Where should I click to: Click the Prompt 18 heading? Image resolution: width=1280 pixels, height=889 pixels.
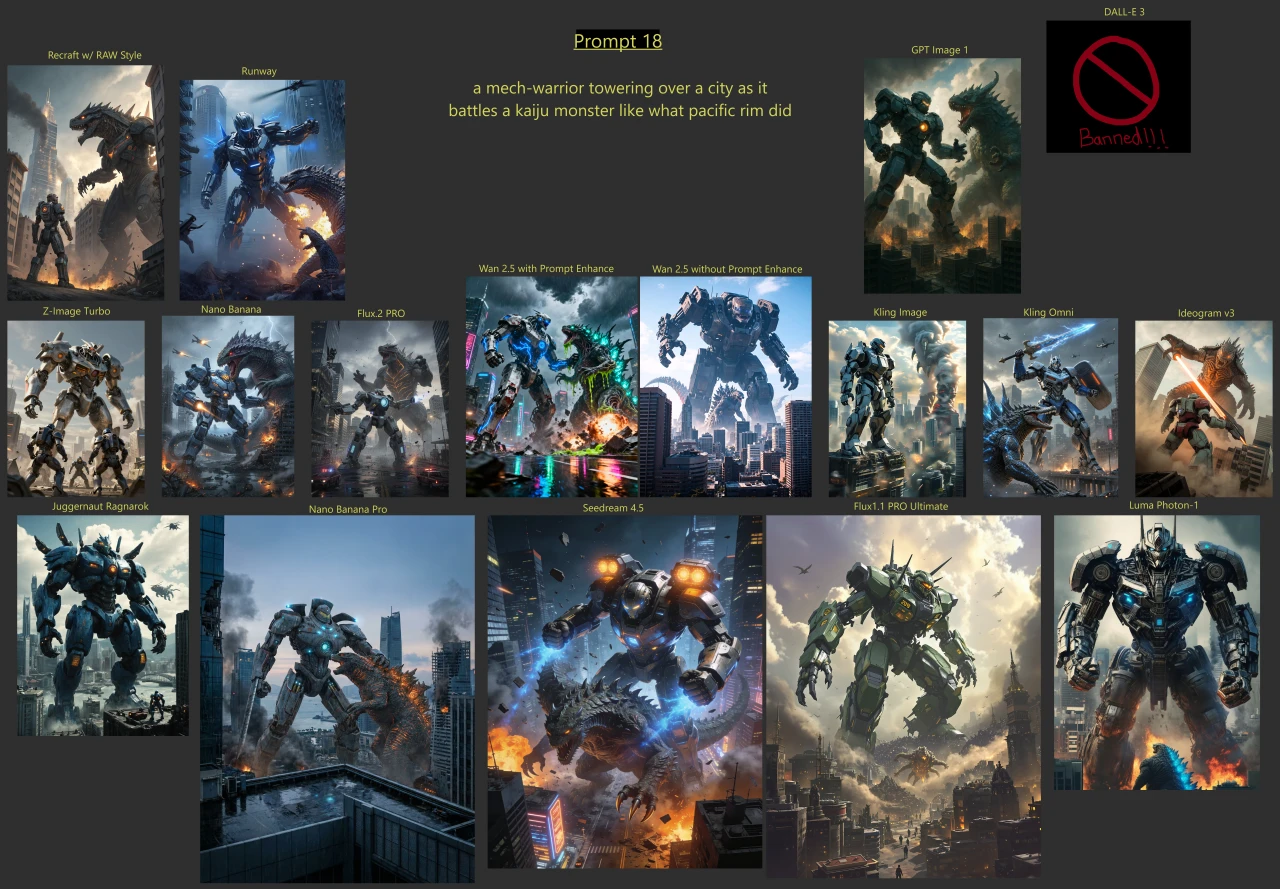(x=618, y=42)
